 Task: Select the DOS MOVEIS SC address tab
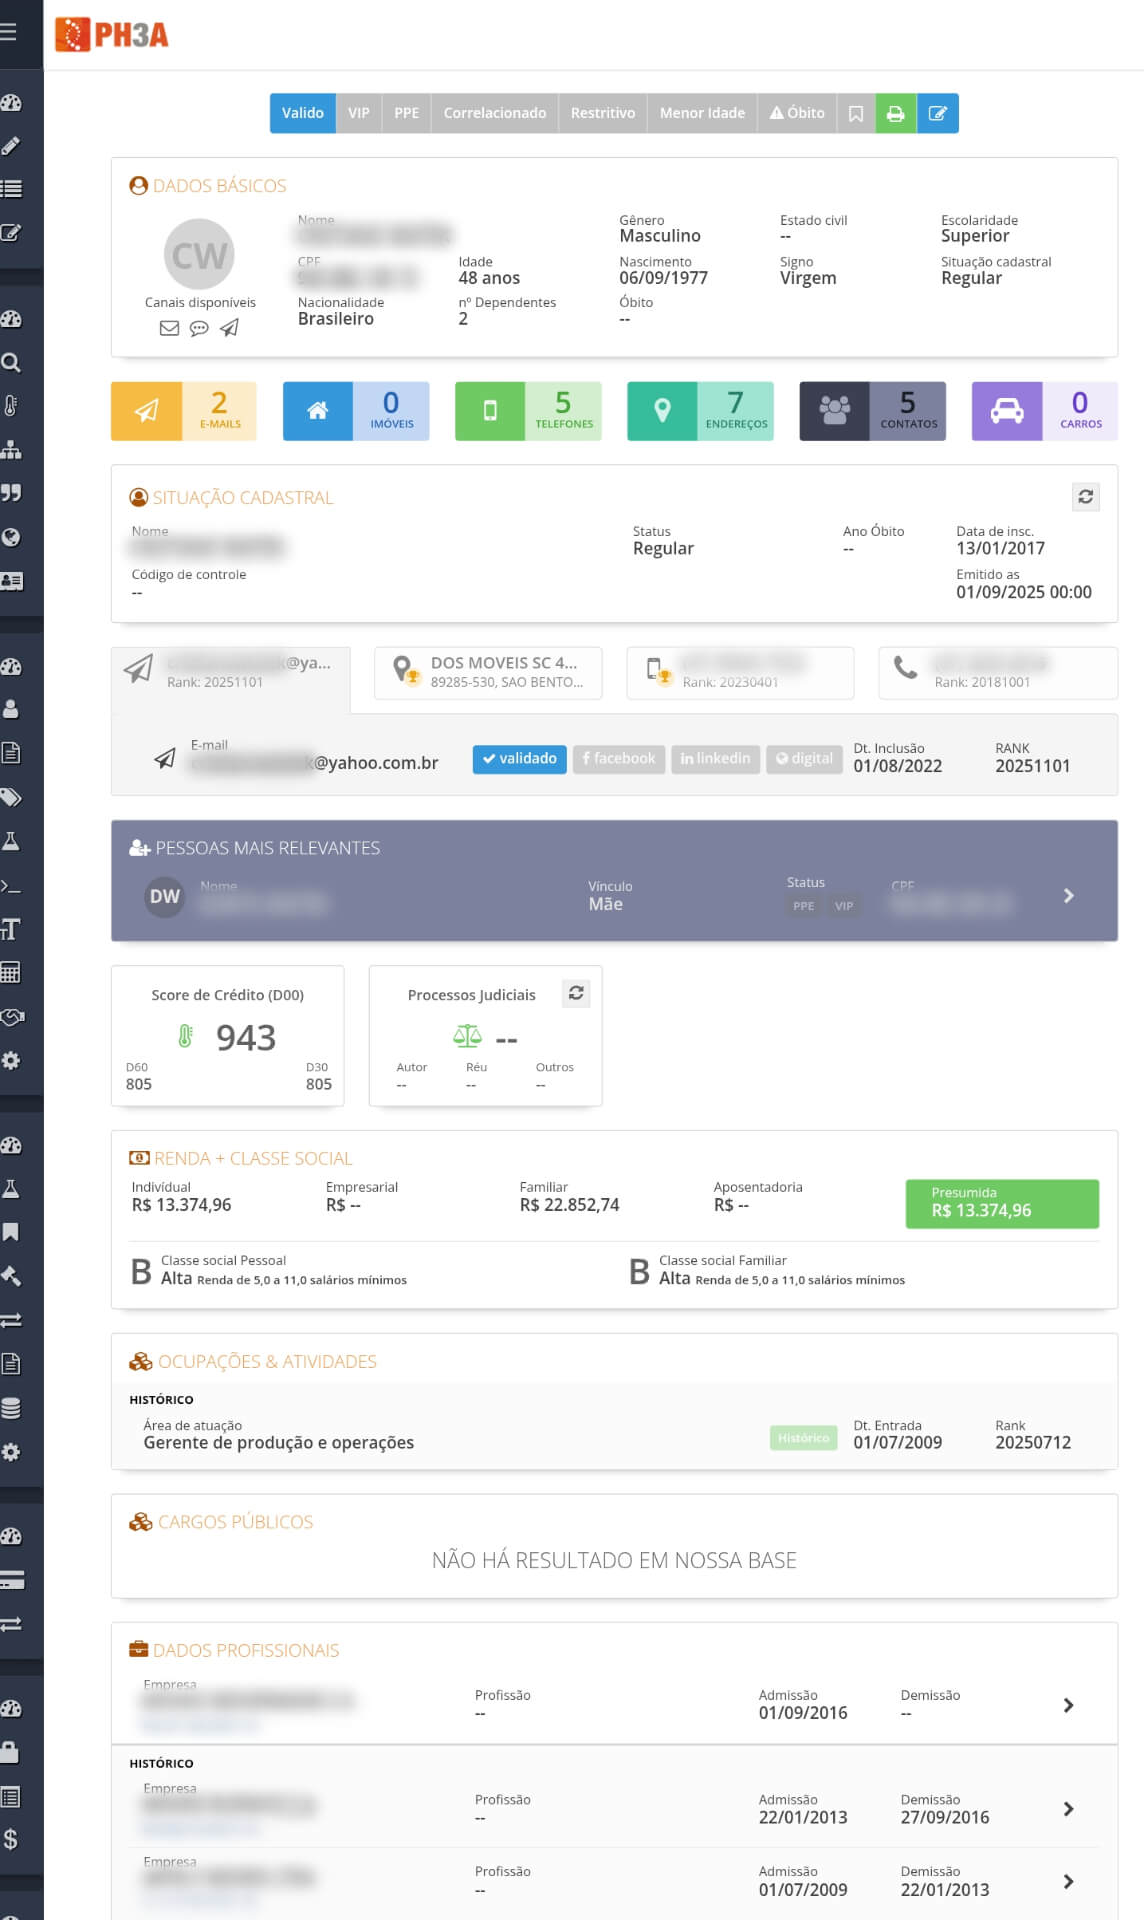[488, 672]
